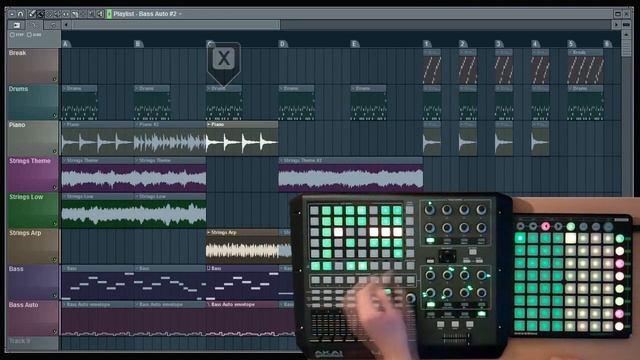Mute the Drums track
The height and width of the screenshot is (360, 640).
coord(54,115)
